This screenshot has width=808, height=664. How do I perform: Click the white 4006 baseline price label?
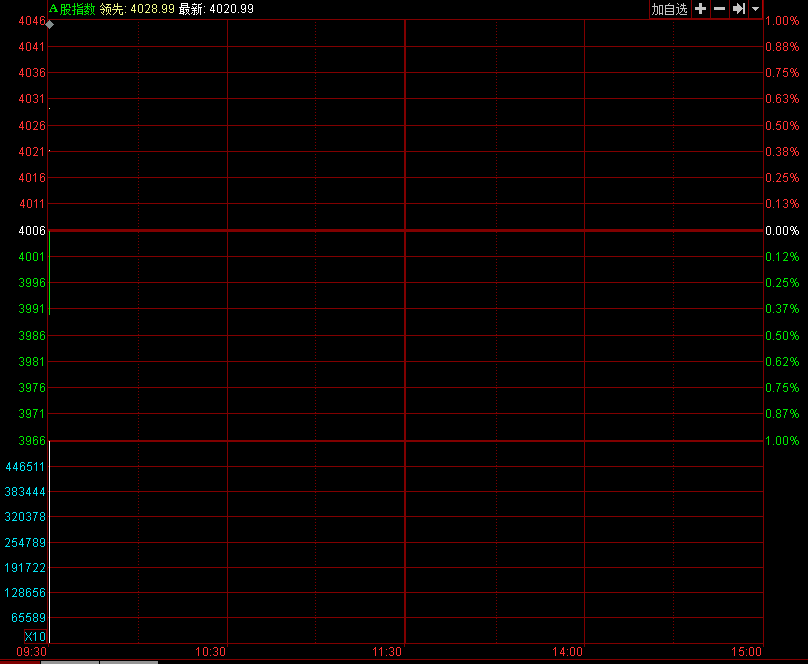[32, 231]
